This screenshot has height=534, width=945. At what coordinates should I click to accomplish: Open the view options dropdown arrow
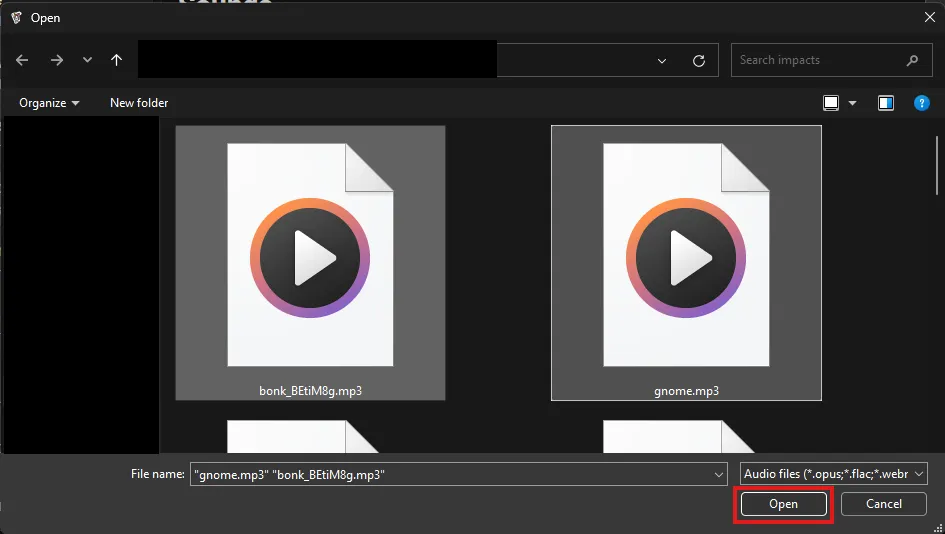853,103
